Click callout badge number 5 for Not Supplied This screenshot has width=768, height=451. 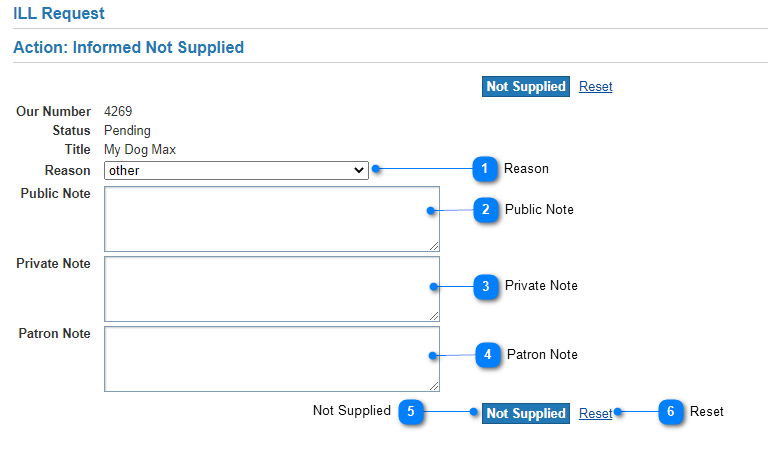(x=411, y=412)
